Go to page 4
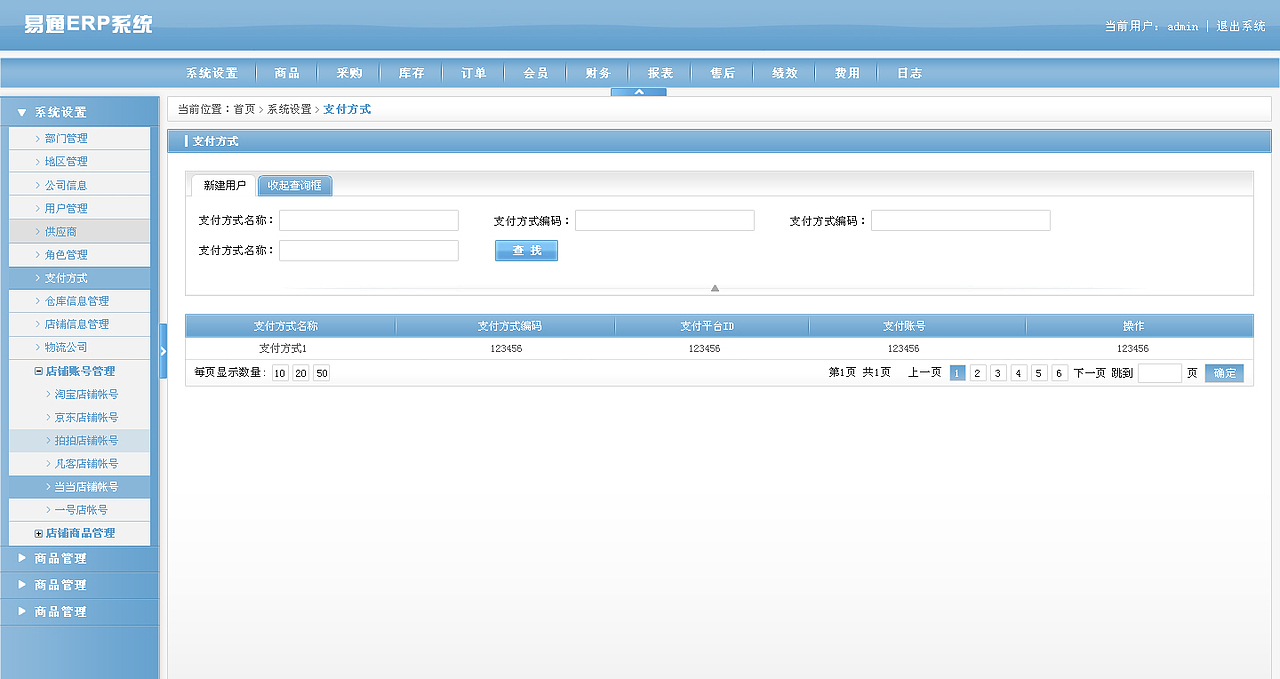This screenshot has width=1280, height=679. coord(1019,373)
